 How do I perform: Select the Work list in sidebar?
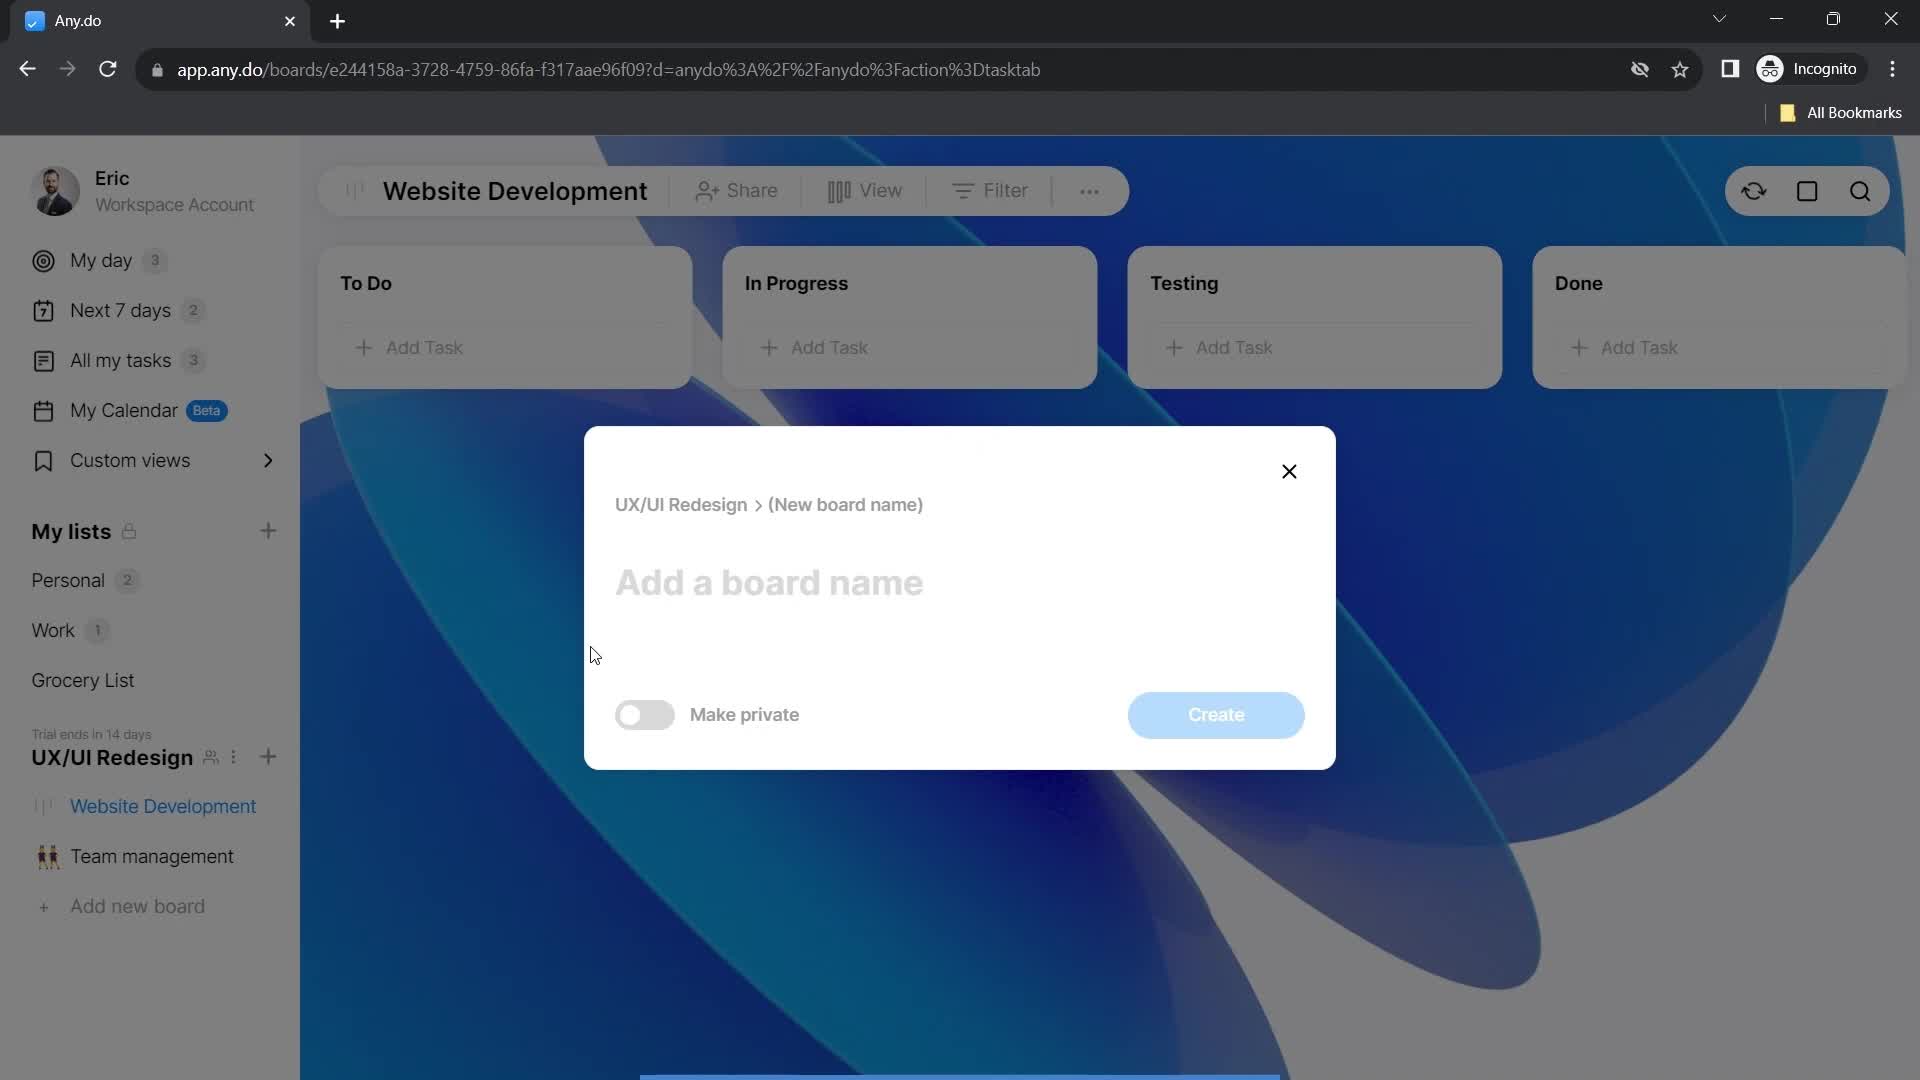point(53,630)
